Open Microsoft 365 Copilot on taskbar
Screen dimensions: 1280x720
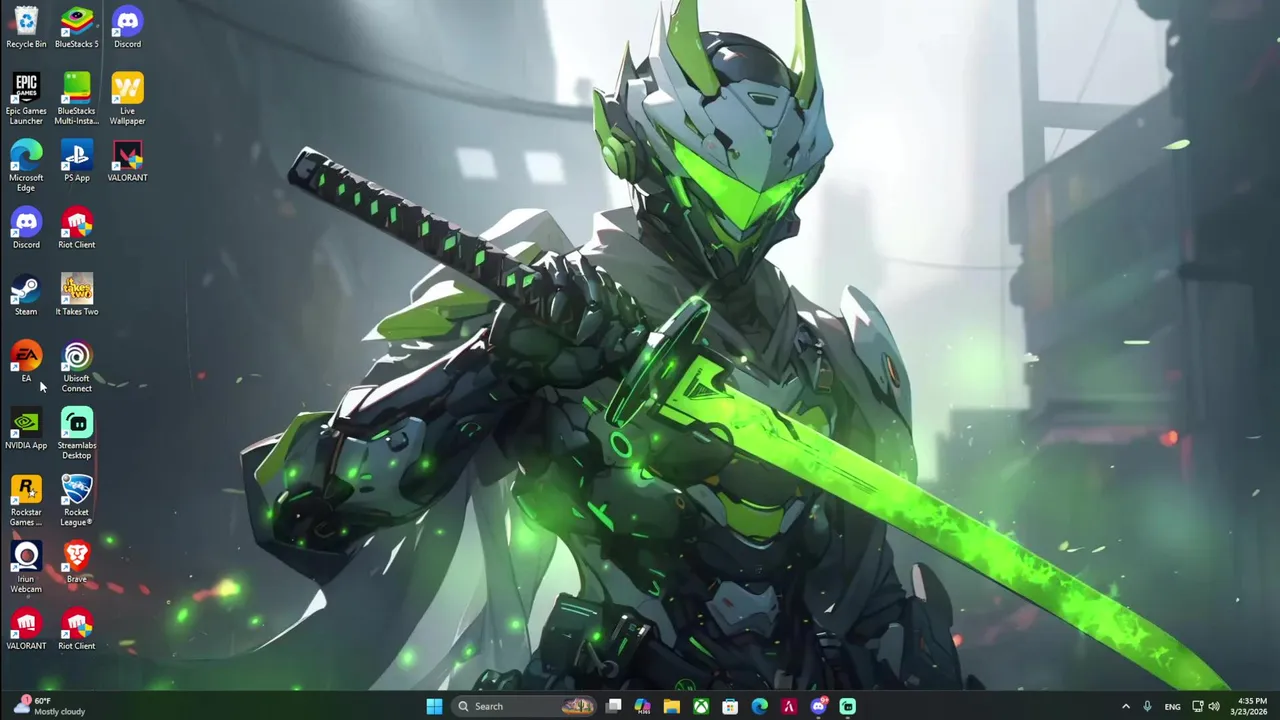(x=642, y=706)
